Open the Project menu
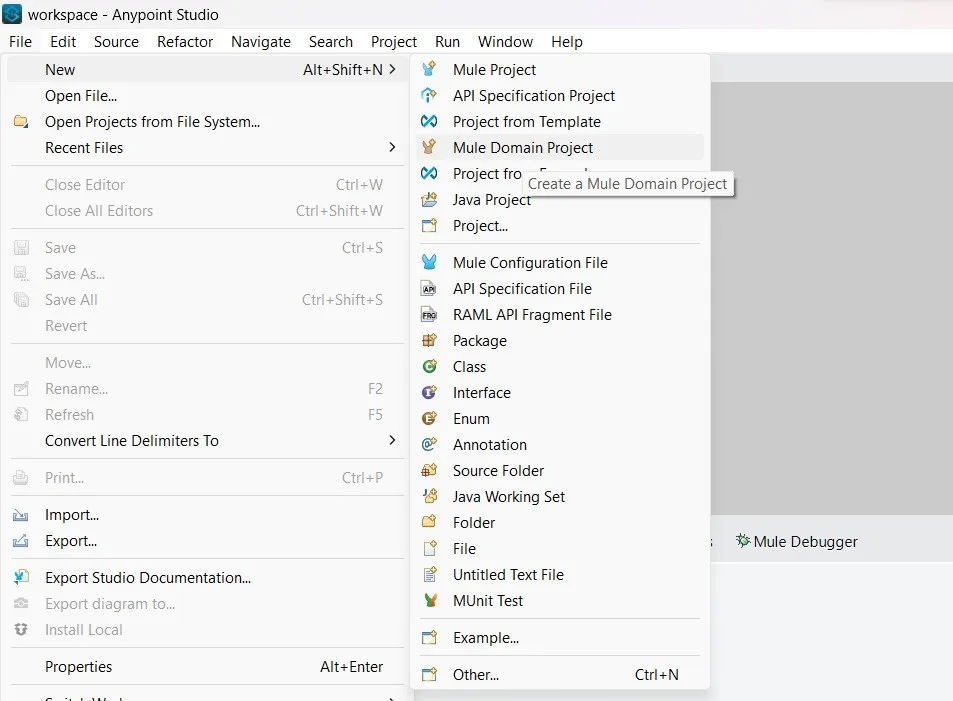This screenshot has width=953, height=701. [394, 41]
